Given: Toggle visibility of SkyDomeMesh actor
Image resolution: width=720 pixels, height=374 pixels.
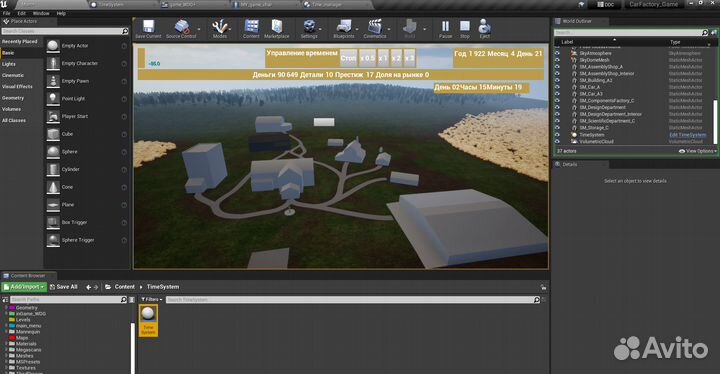Looking at the screenshot, I should [x=557, y=60].
